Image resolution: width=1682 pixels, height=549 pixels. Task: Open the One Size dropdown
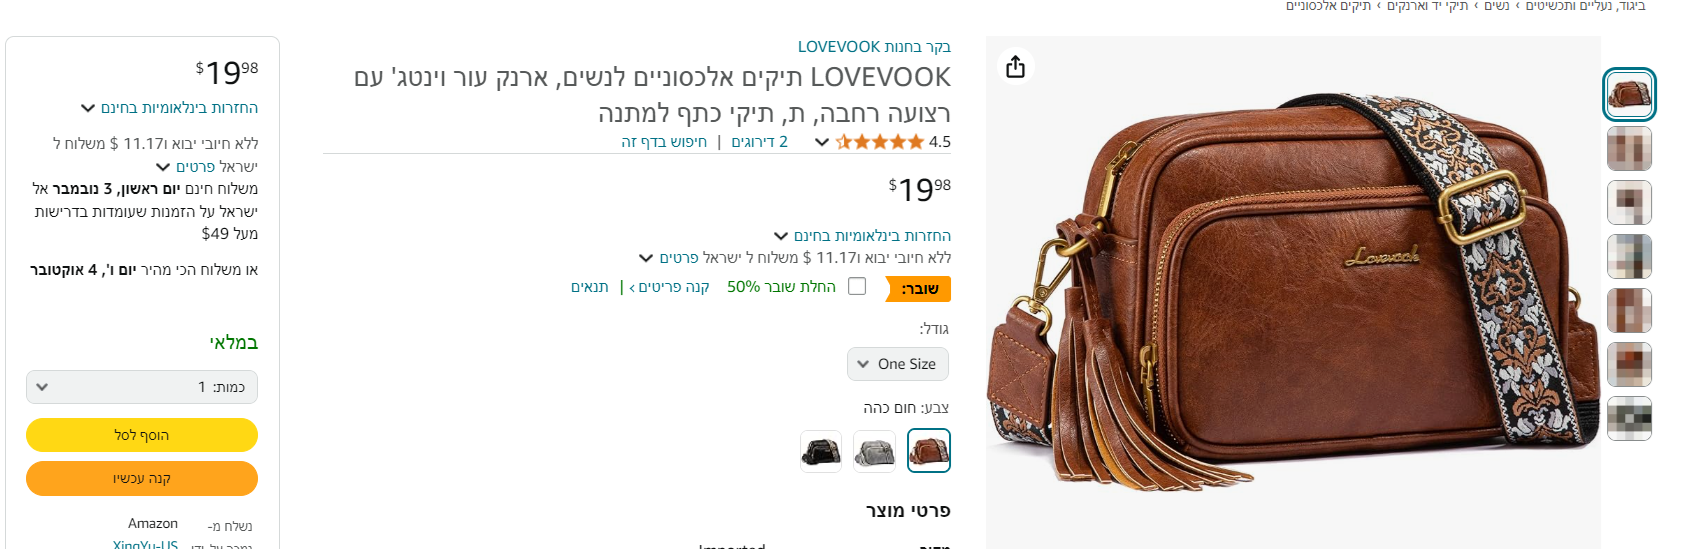click(898, 364)
